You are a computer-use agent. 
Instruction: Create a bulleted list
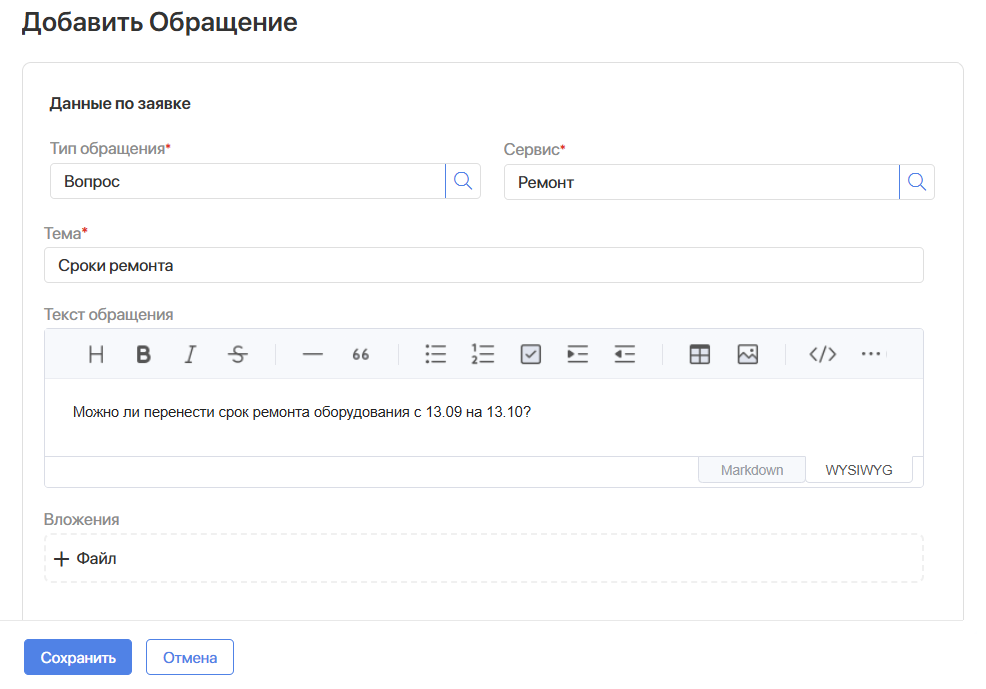coord(435,354)
